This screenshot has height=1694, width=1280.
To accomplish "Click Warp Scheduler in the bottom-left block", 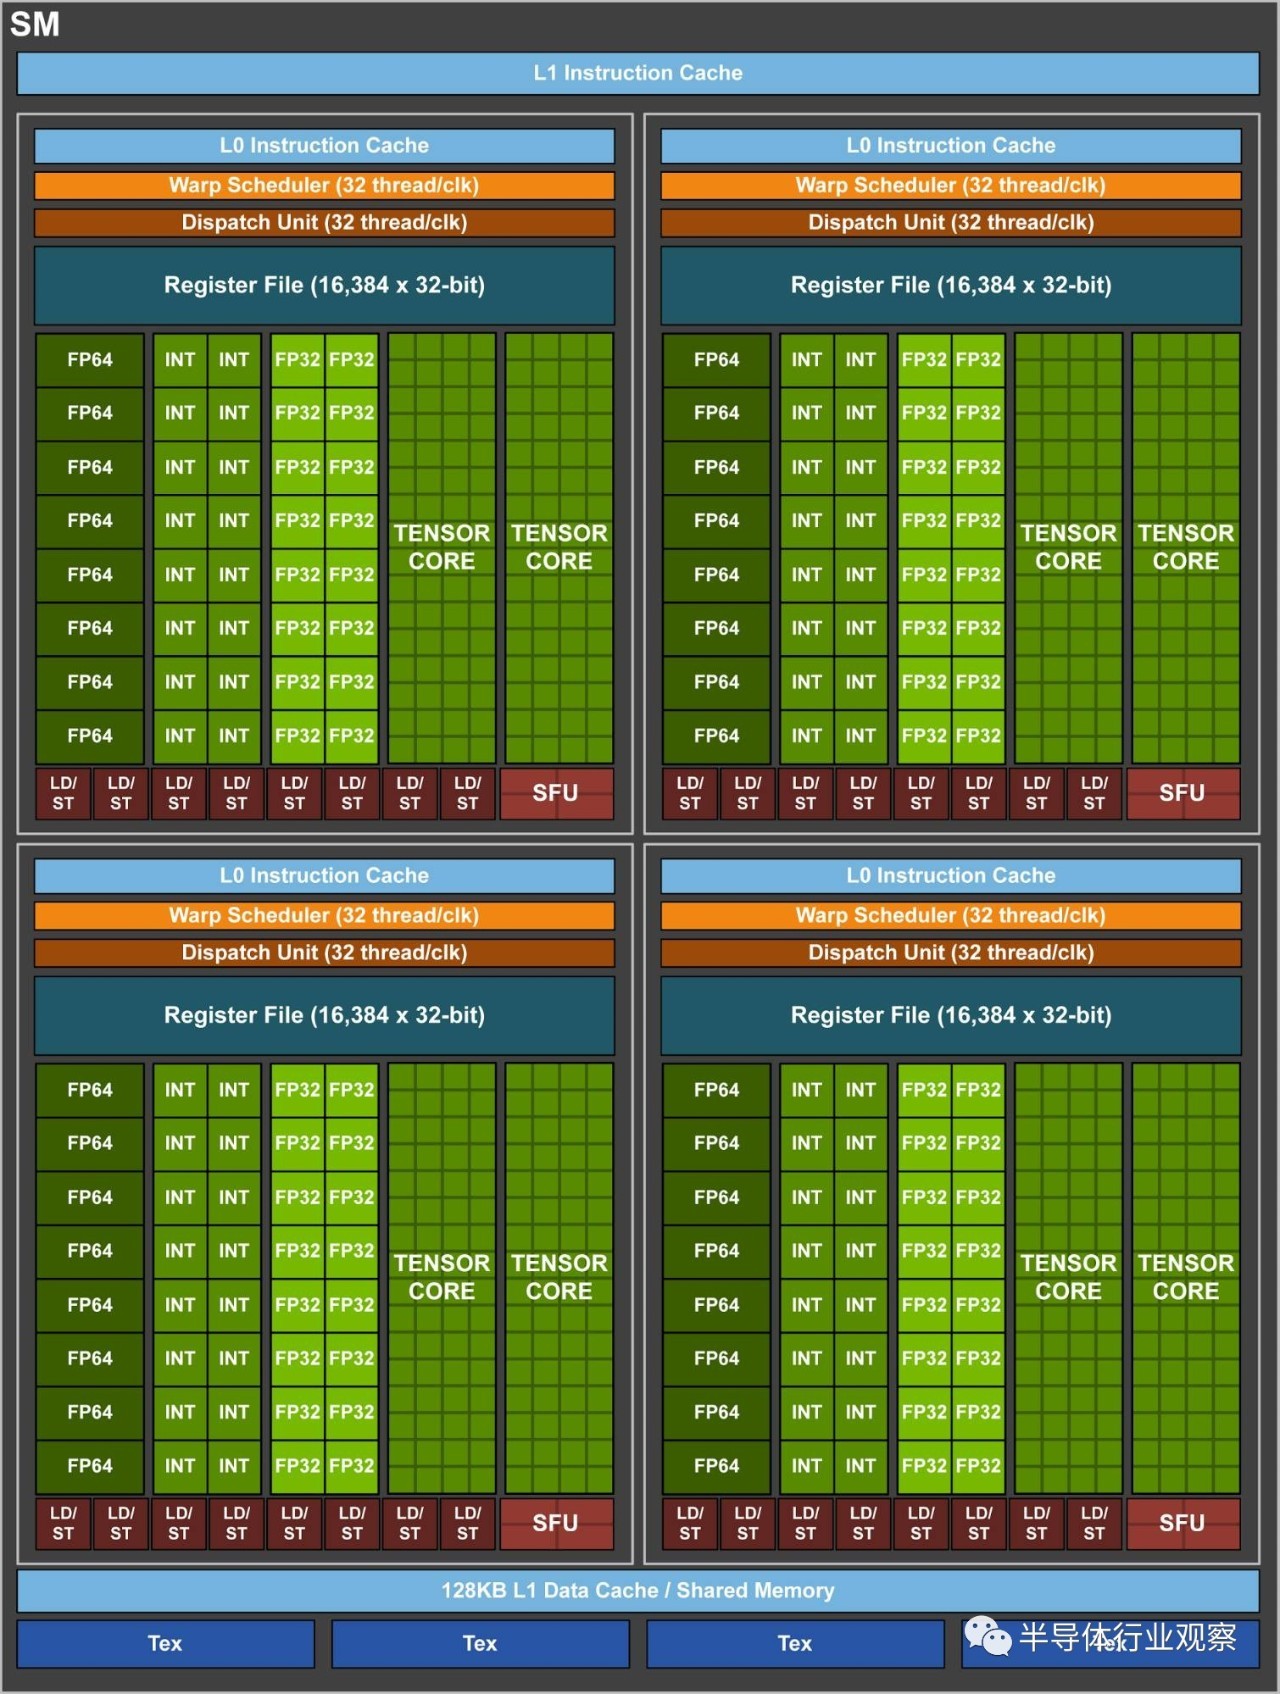I will point(324,916).
